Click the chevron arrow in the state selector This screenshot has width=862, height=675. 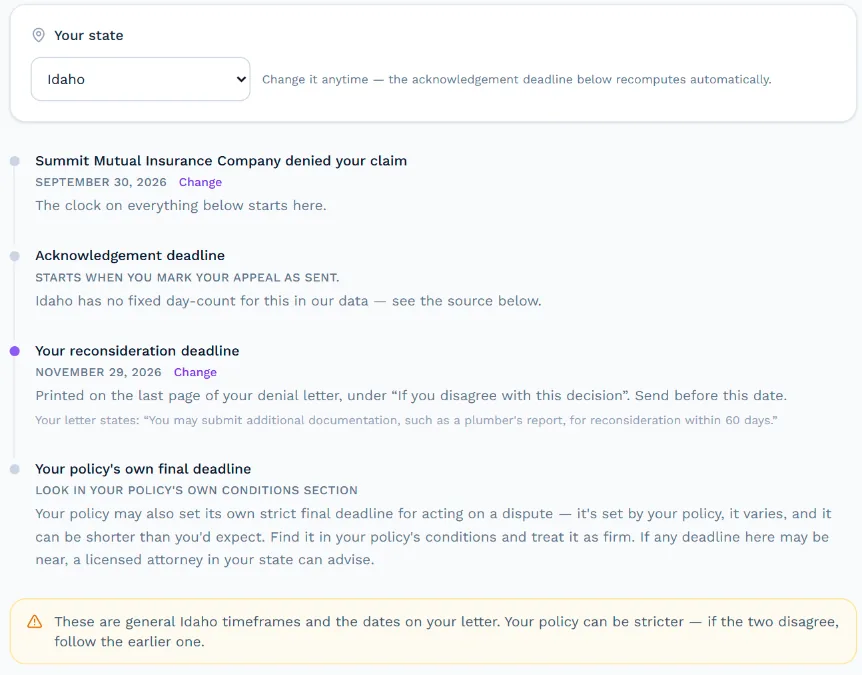pyautogui.click(x=241, y=79)
